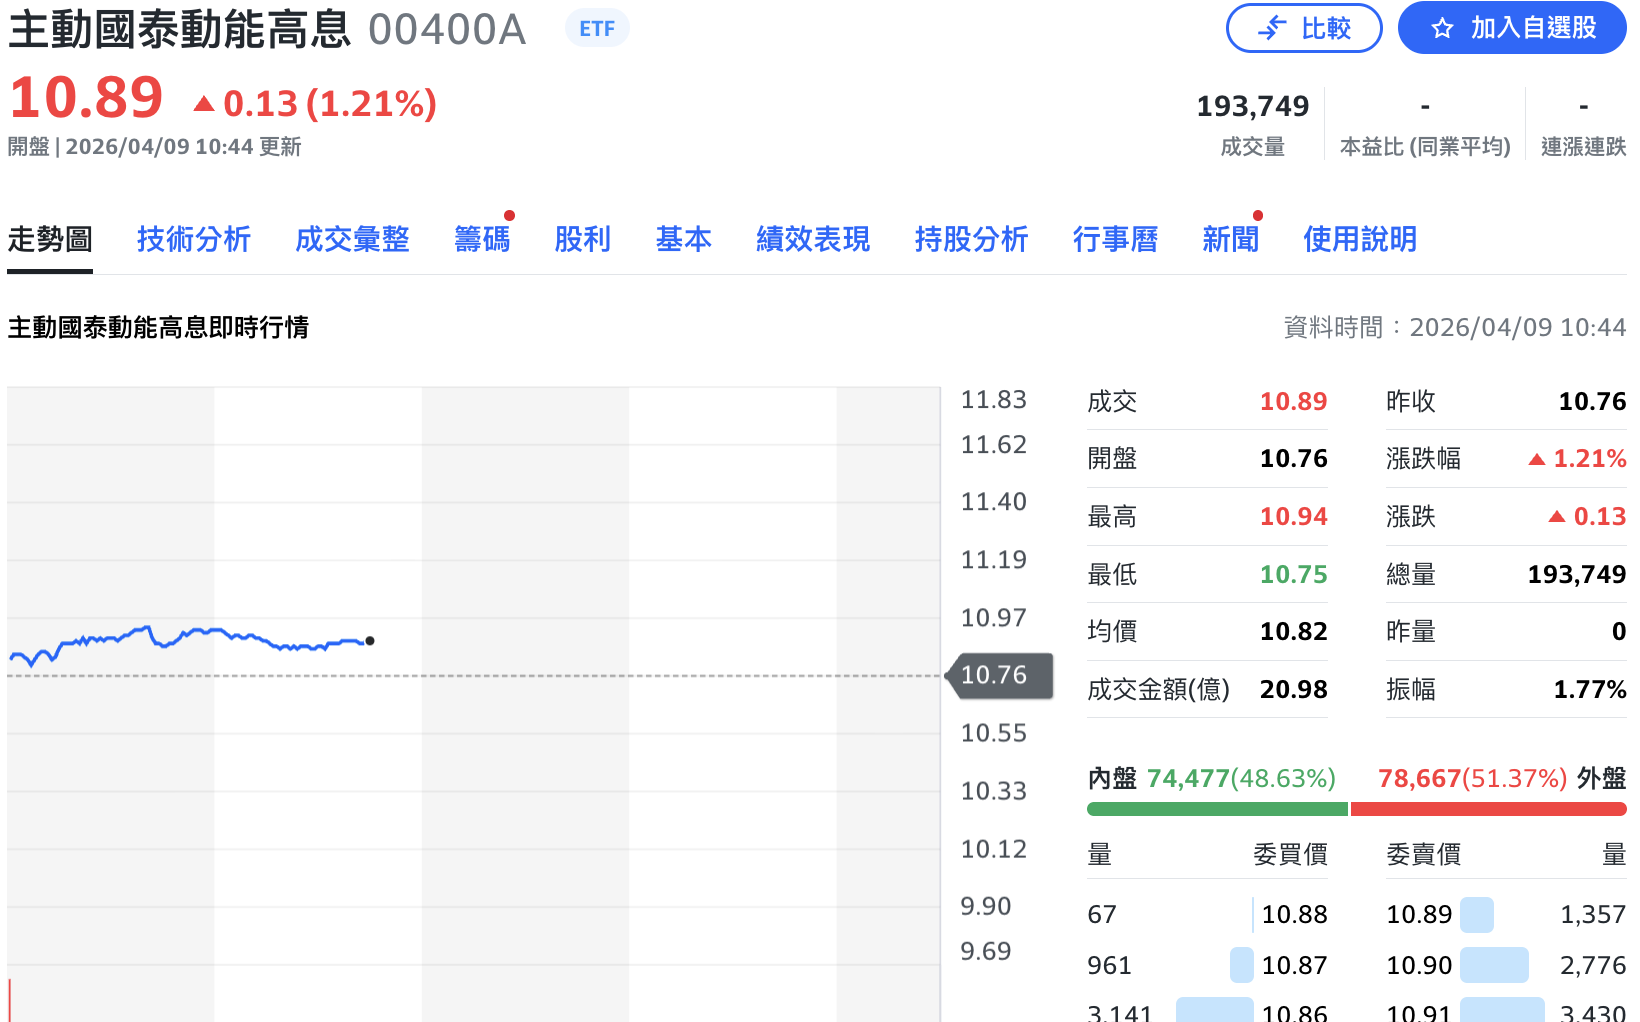This screenshot has width=1640, height=1022.
Task: Click the best bid price 10.88 in order book
Action: (1294, 913)
